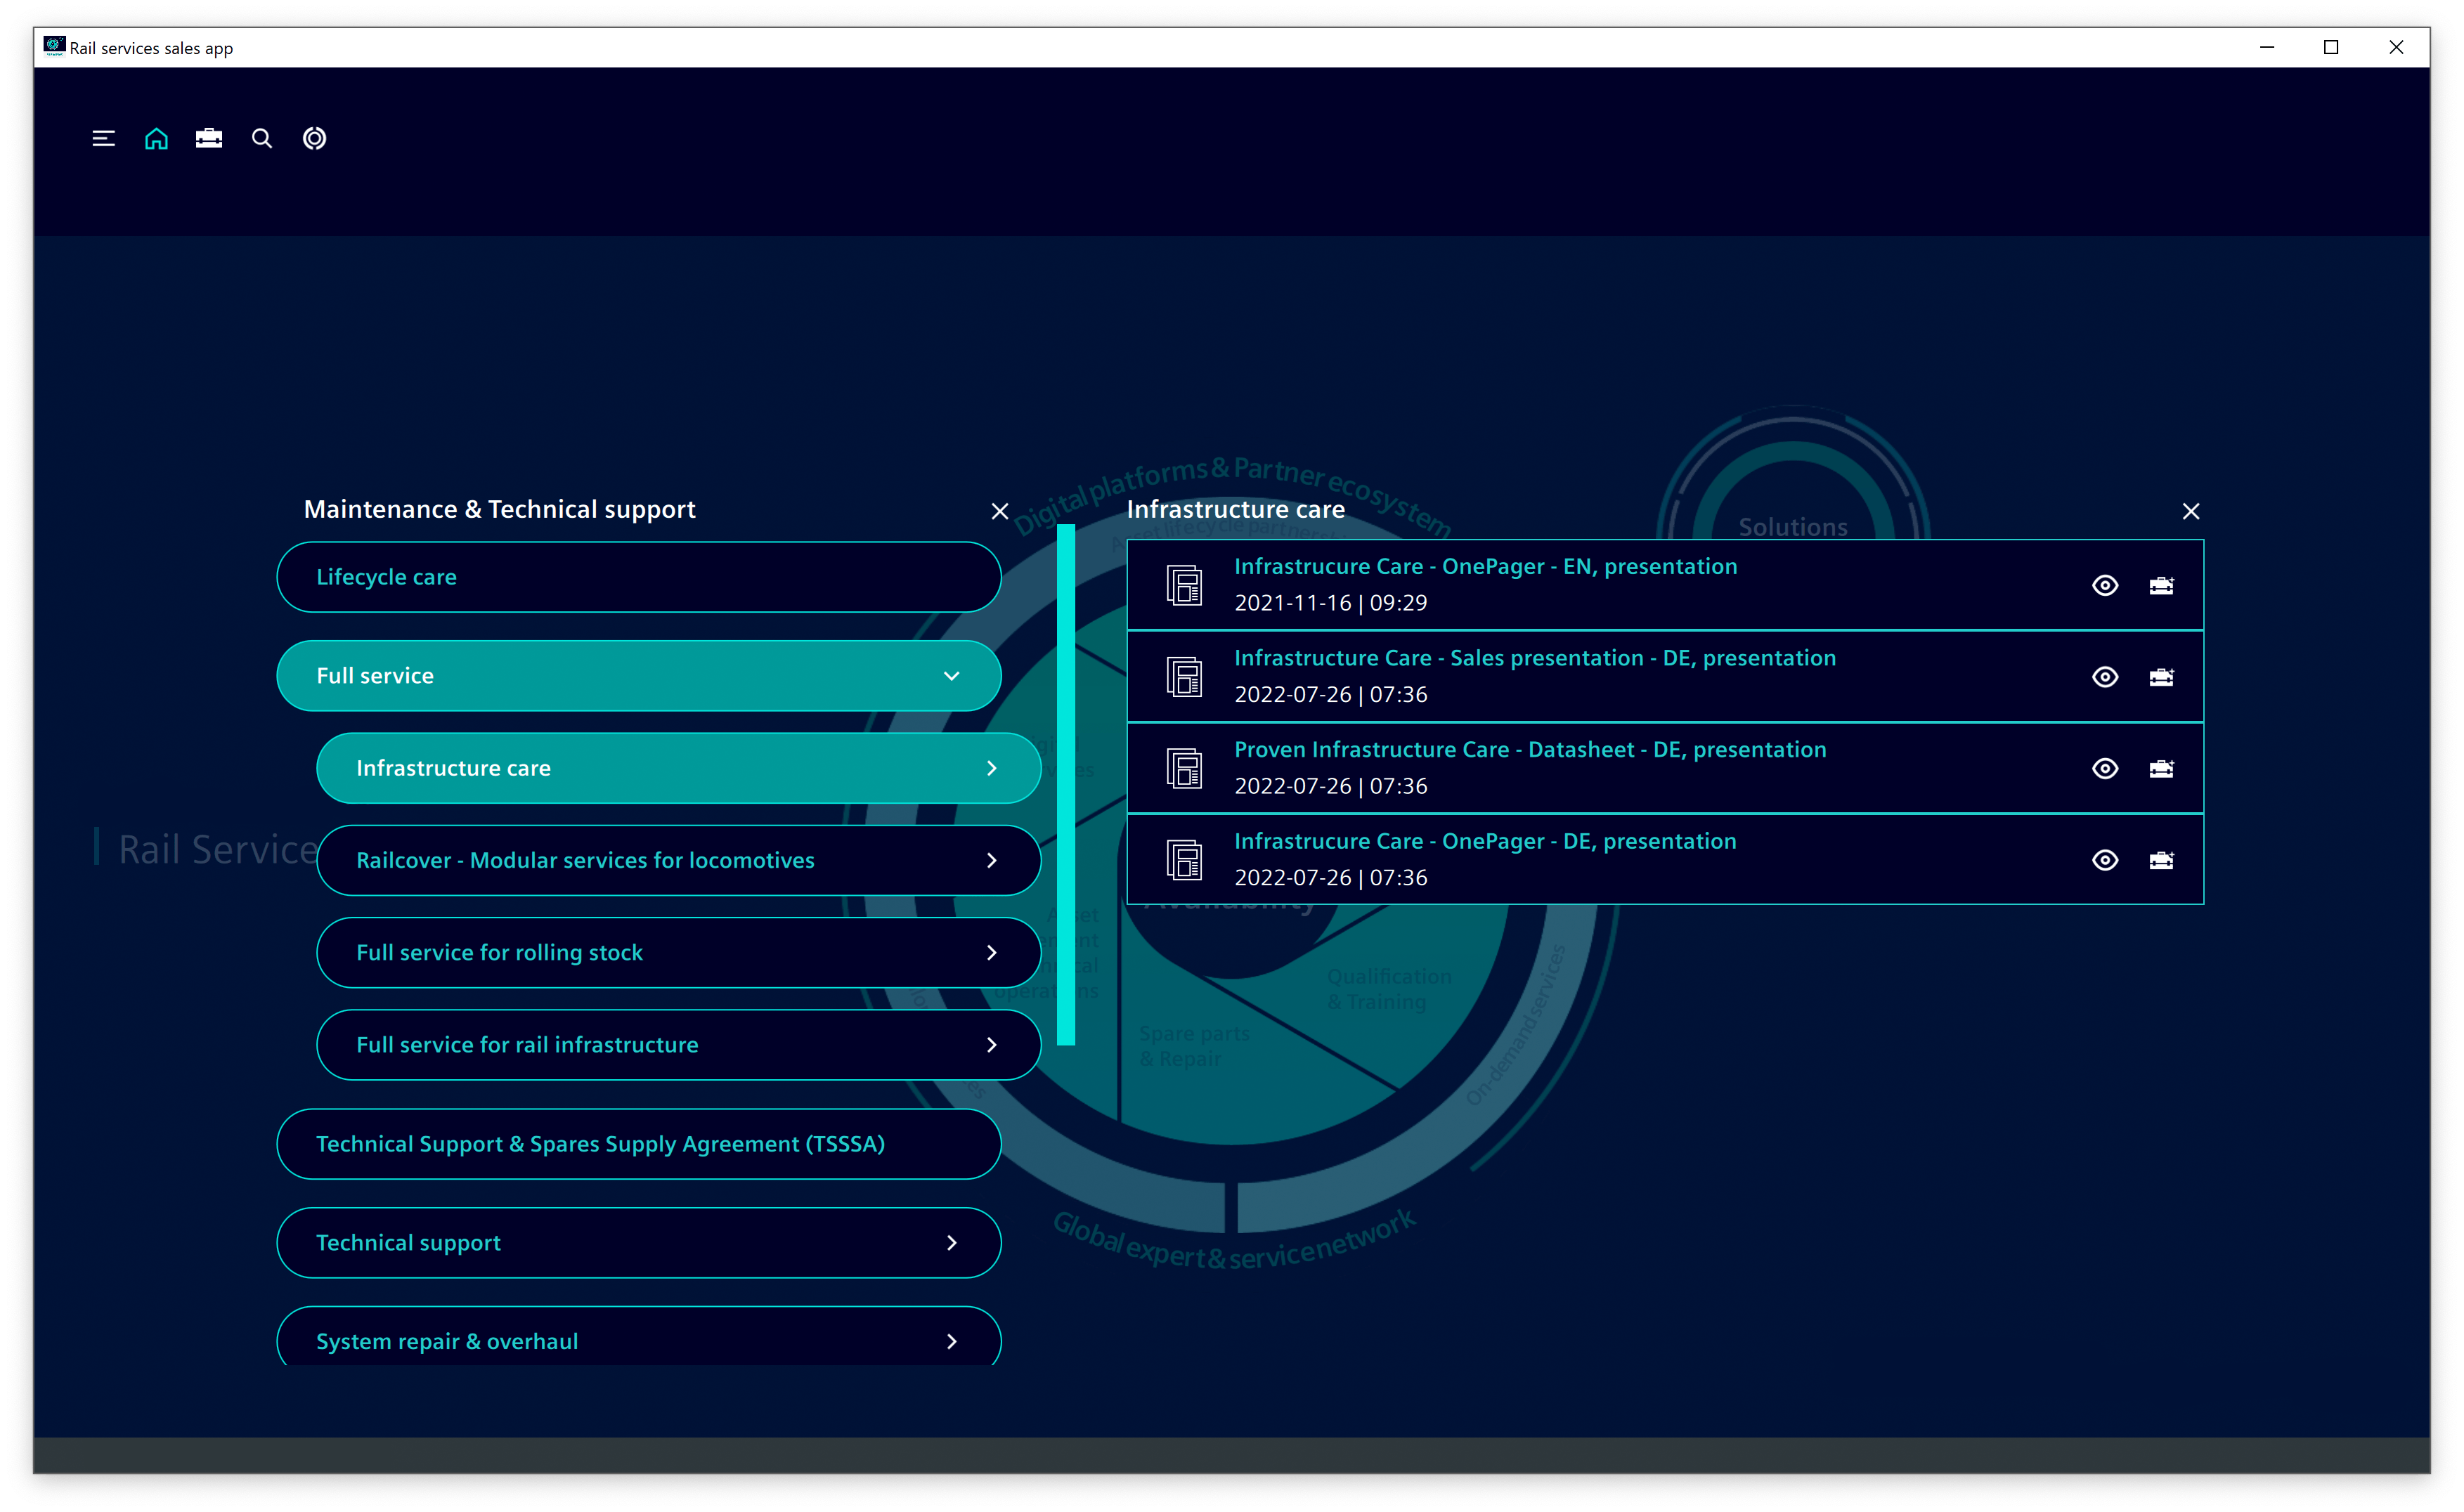Collapse the Full service section

click(x=951, y=676)
